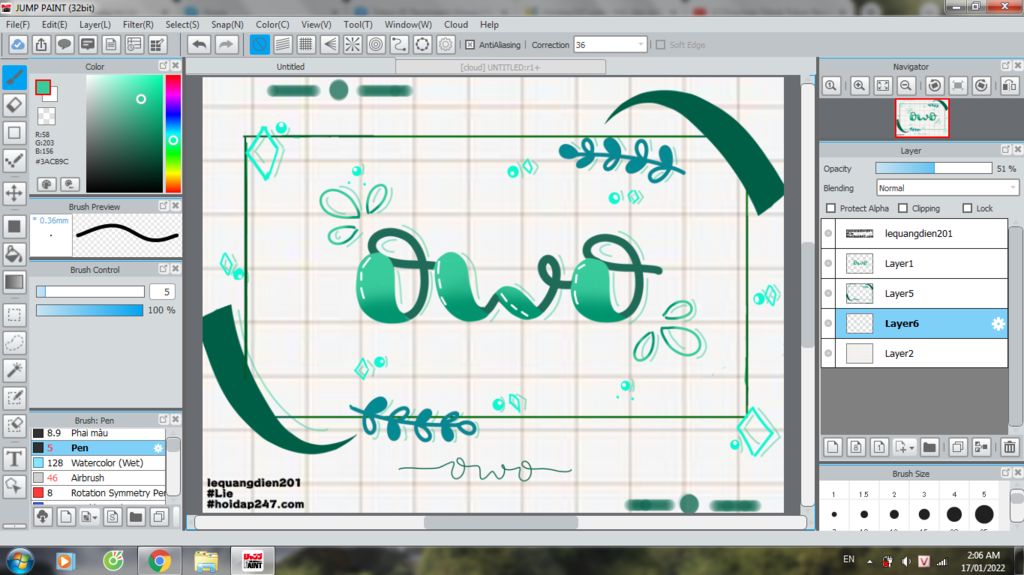
Task: Open the language indicator tray arrow
Action: [869, 561]
